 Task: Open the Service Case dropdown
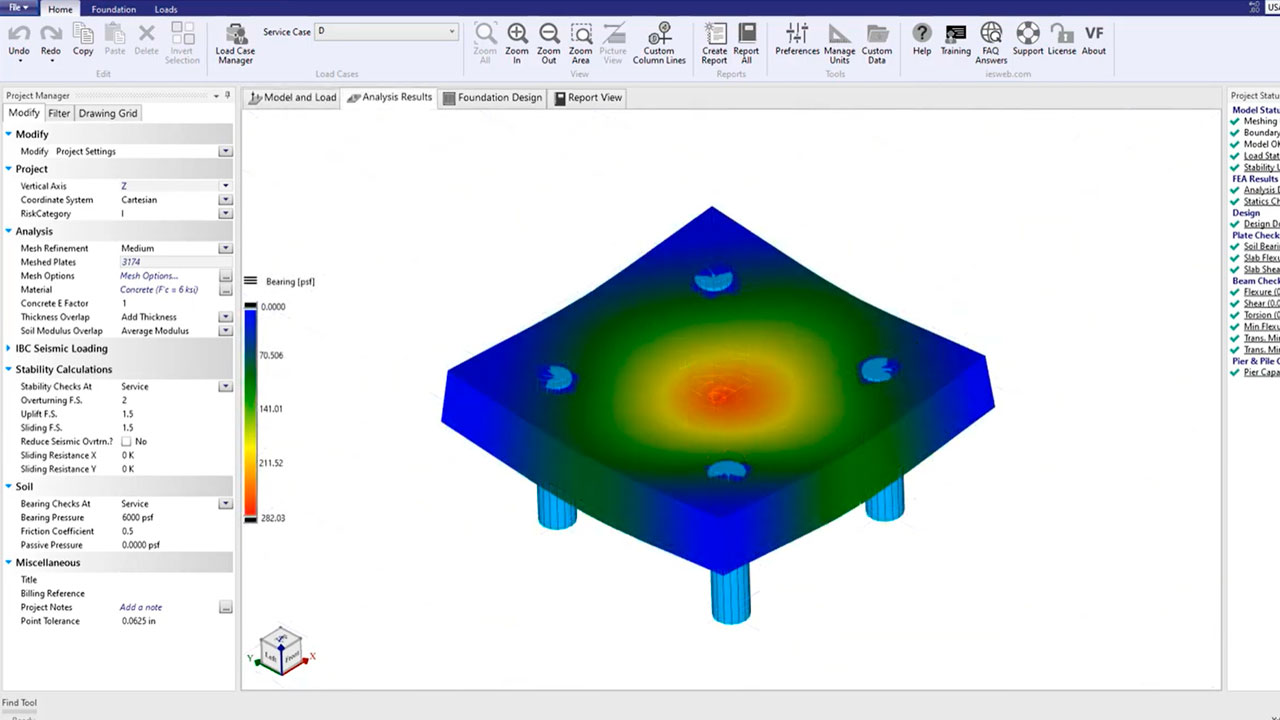(x=452, y=32)
